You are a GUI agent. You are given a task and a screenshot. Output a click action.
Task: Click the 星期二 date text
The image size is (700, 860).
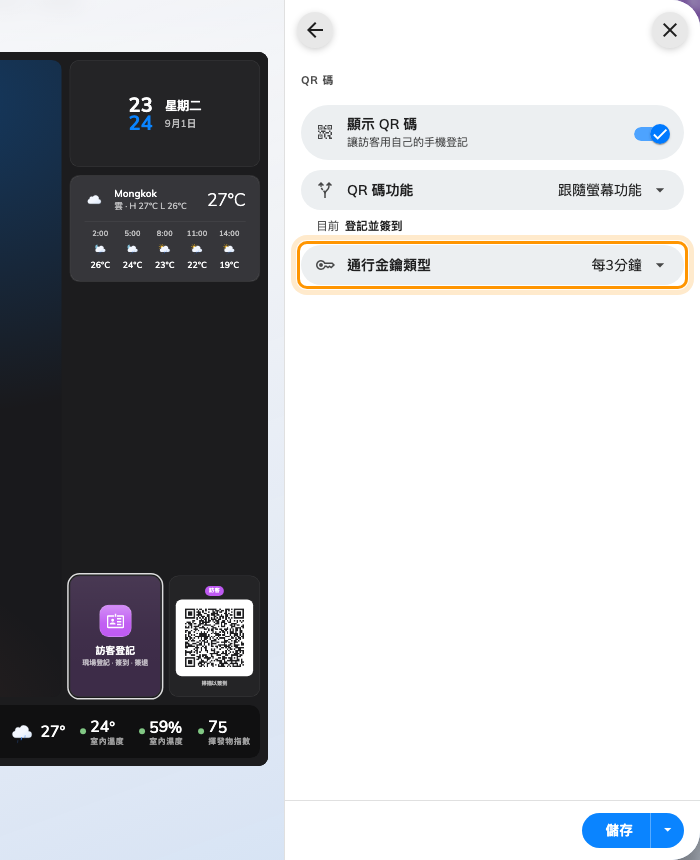(183, 105)
